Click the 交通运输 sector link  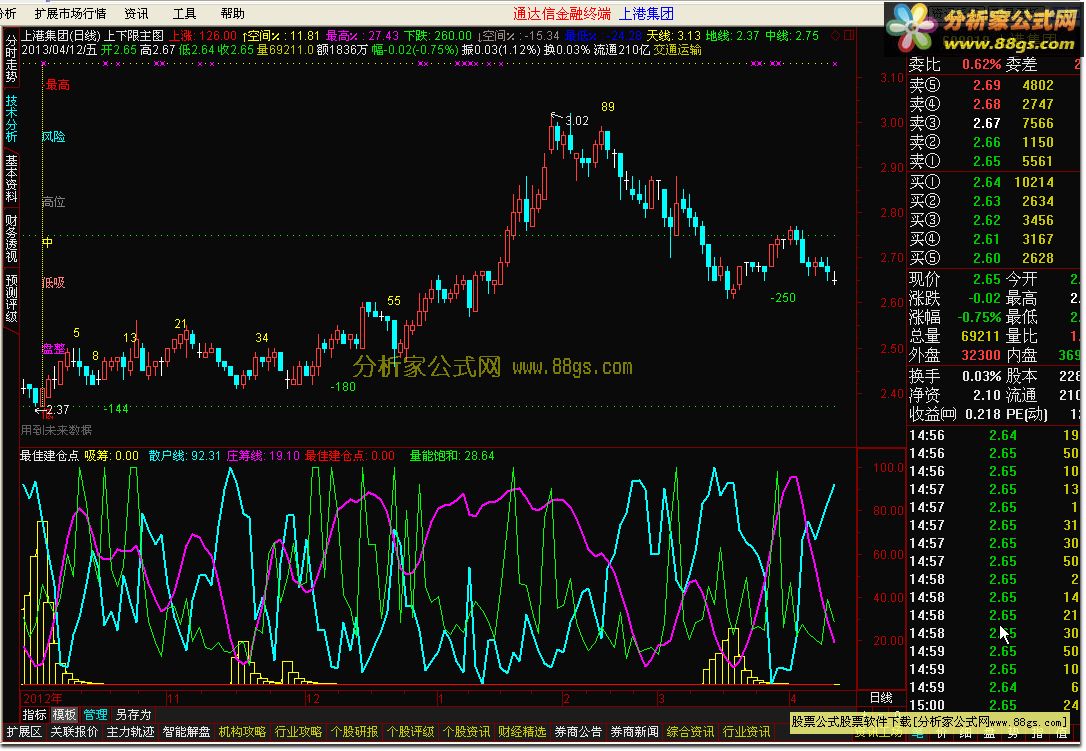(677, 50)
